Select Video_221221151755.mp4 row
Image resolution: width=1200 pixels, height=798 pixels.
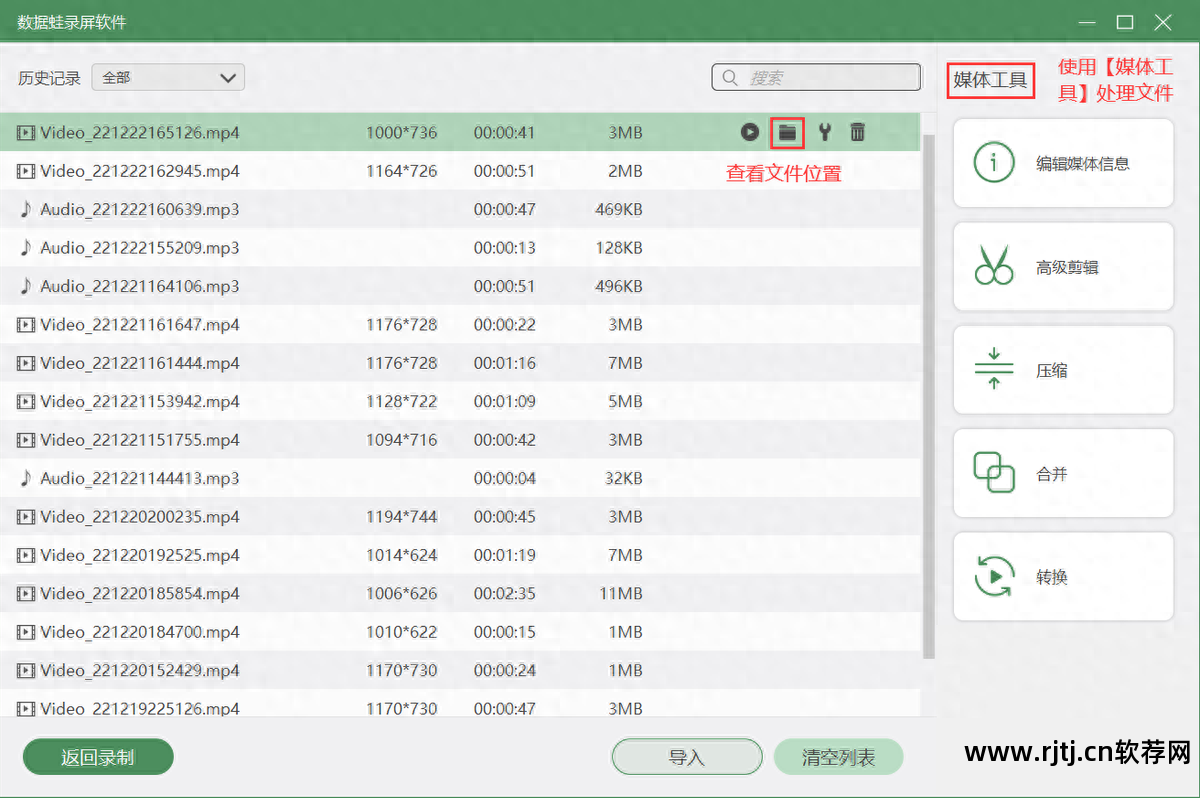pyautogui.click(x=460, y=440)
